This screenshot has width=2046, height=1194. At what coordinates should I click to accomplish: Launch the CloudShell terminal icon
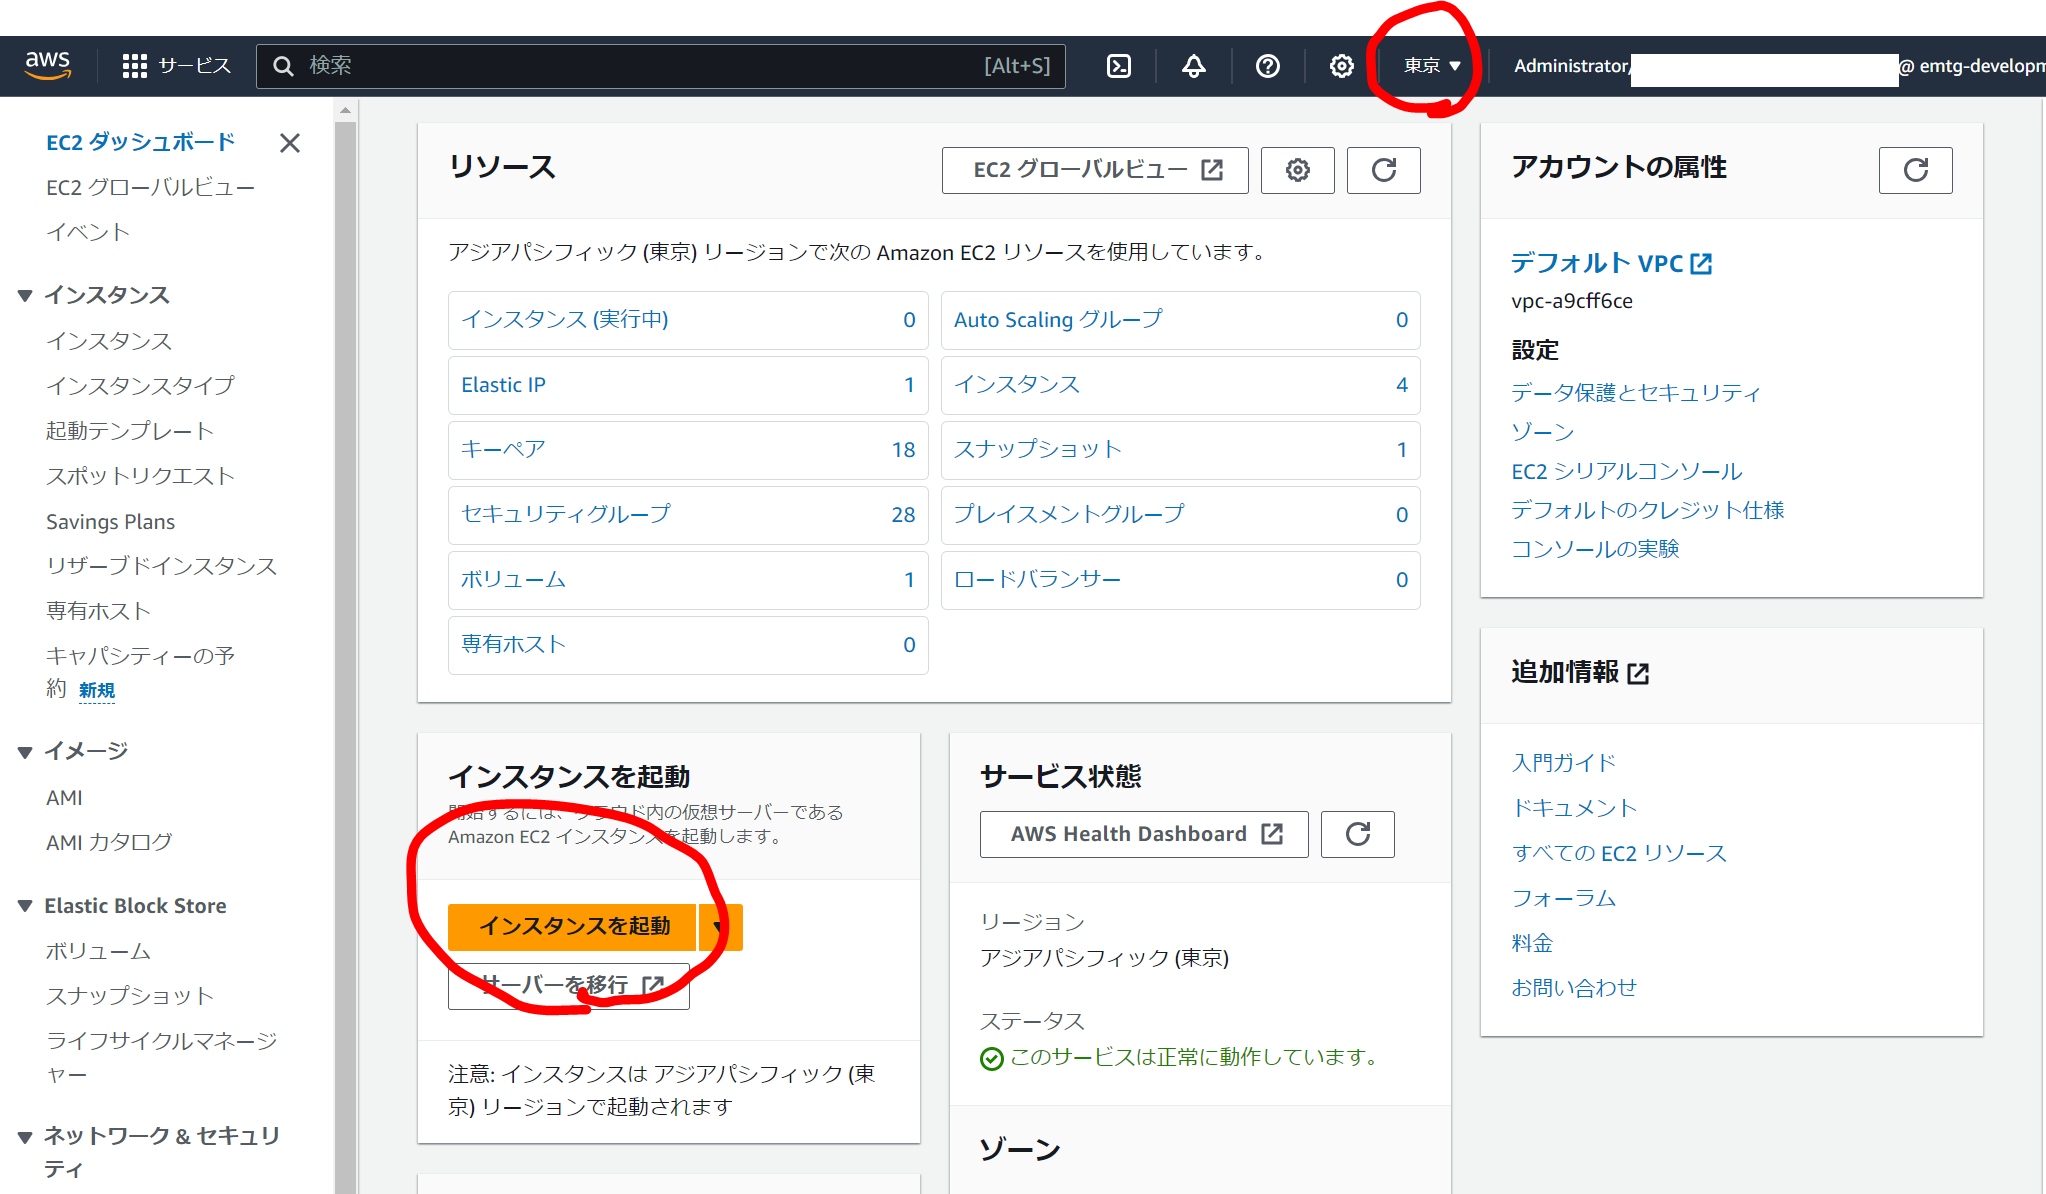click(x=1119, y=66)
